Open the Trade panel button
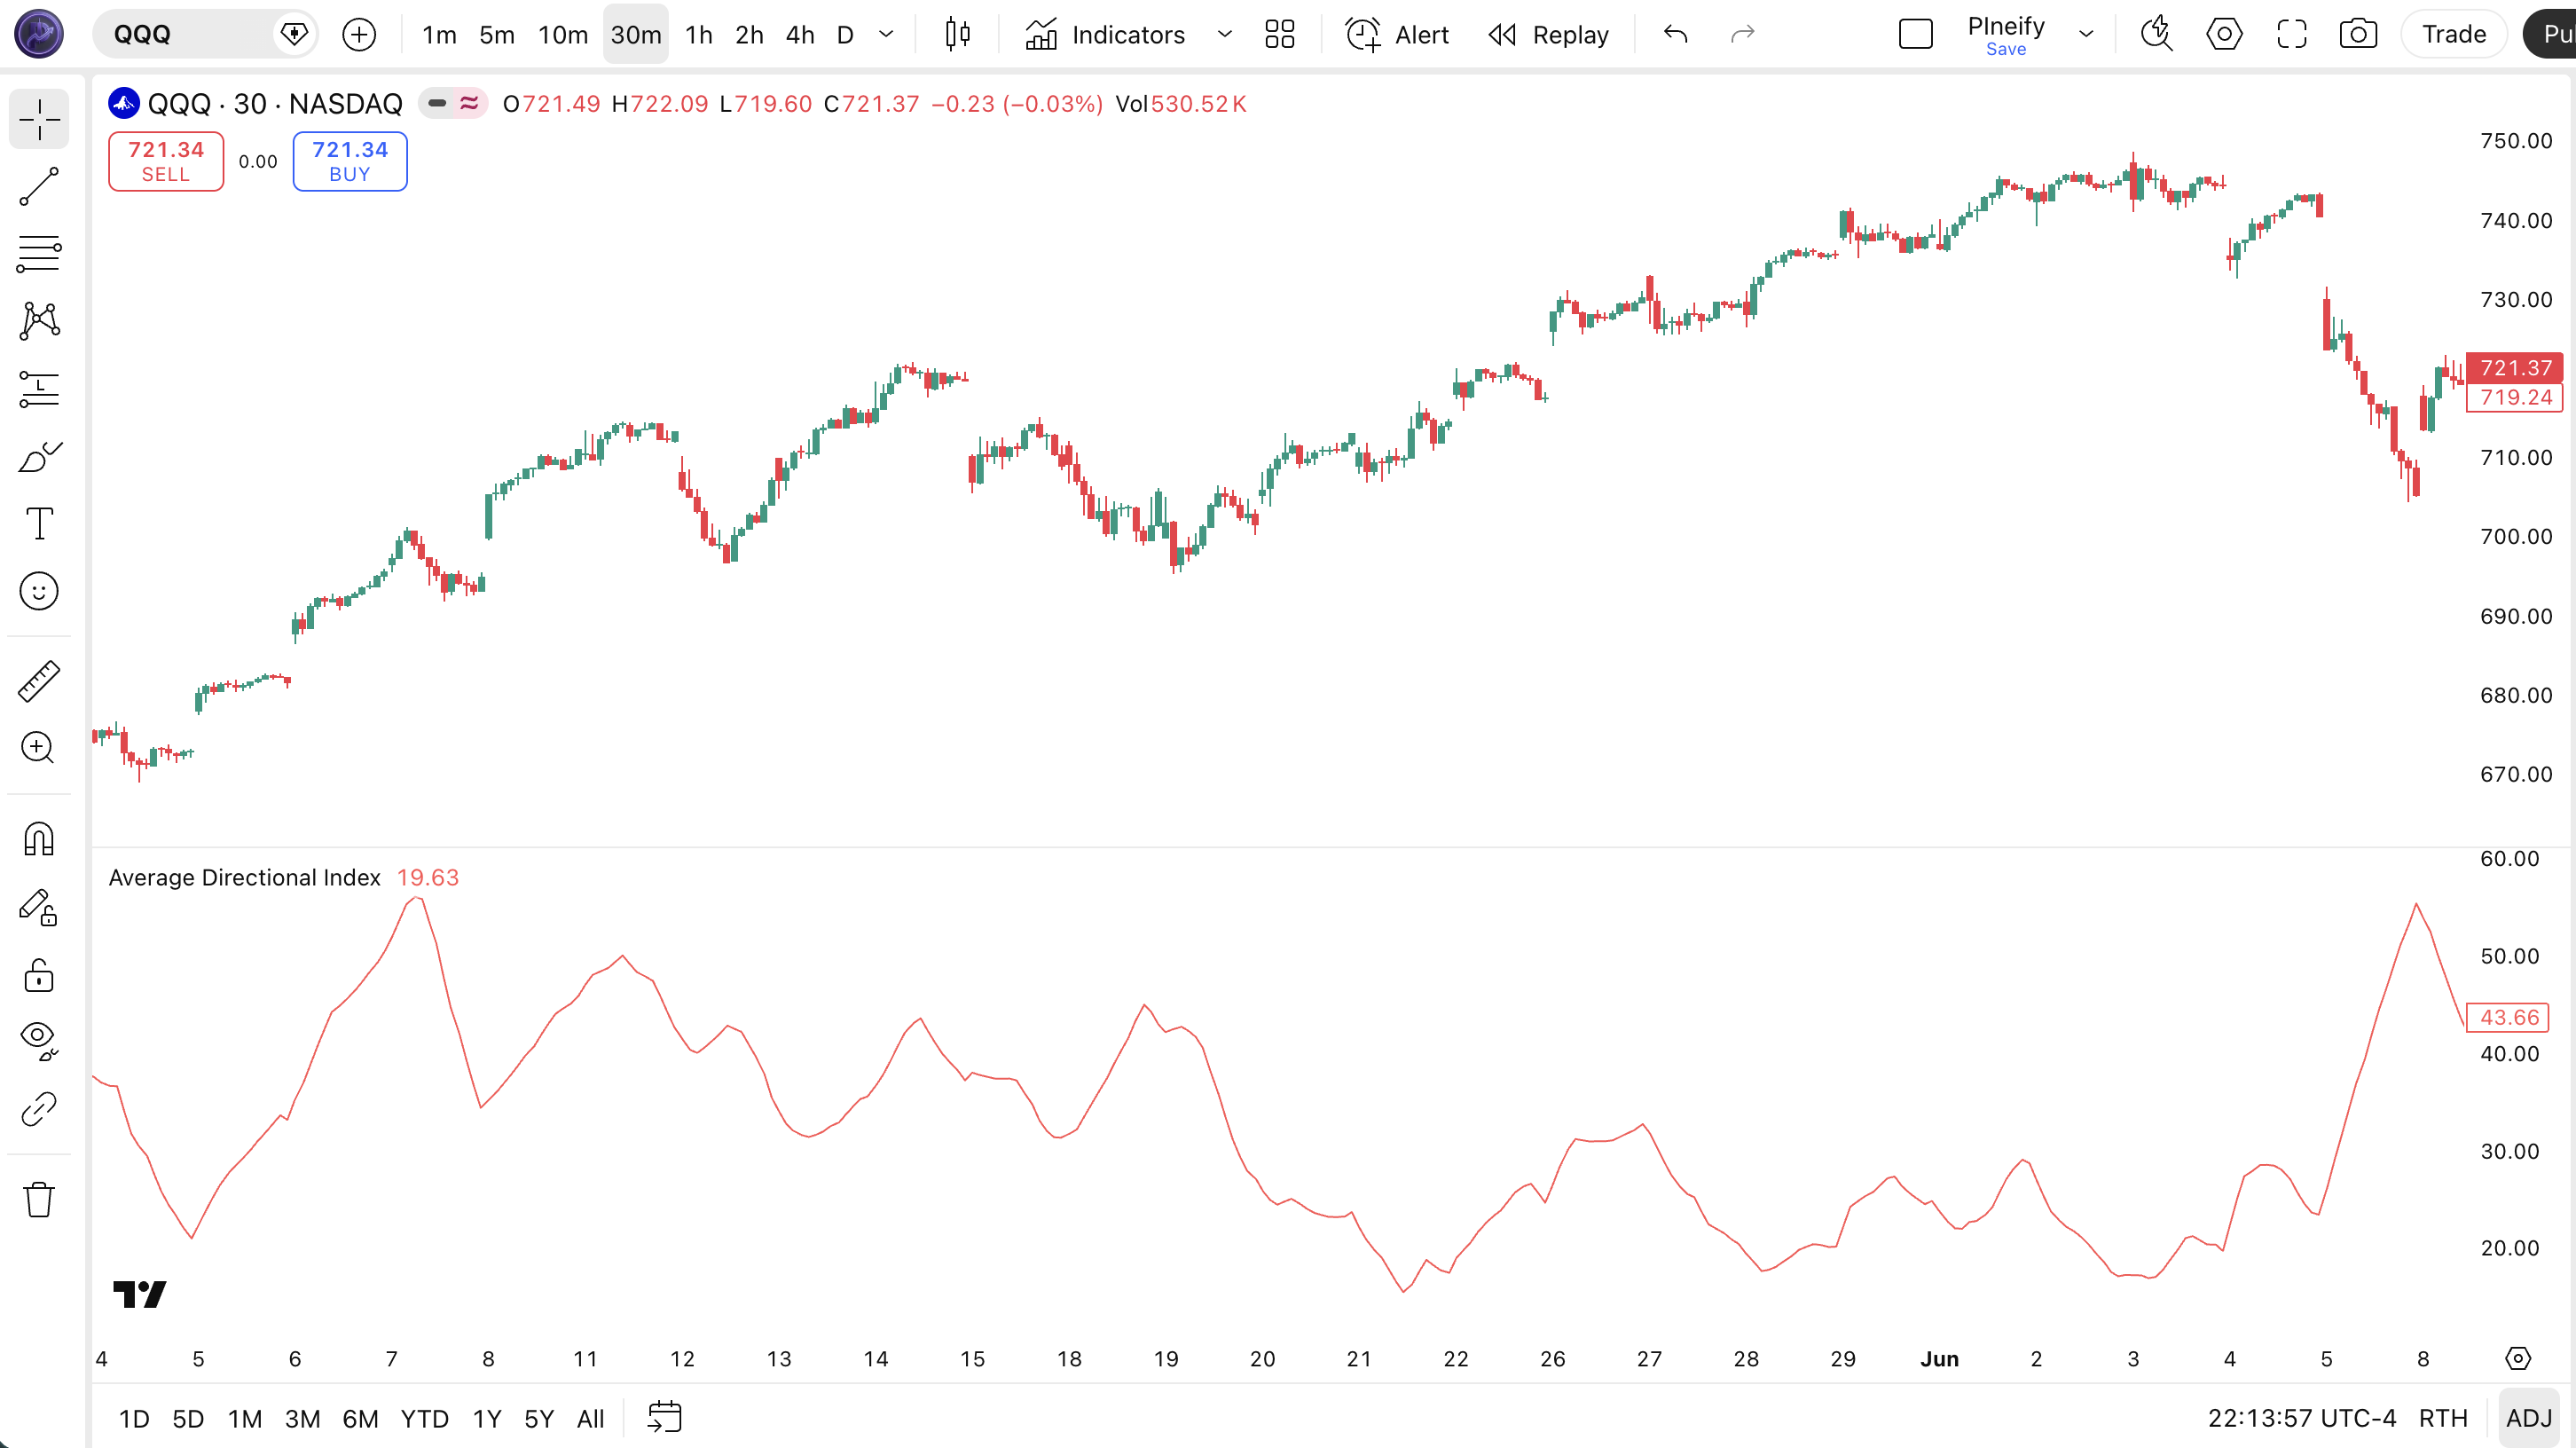Screen dimensions: 2576x1448 [x=2454, y=34]
